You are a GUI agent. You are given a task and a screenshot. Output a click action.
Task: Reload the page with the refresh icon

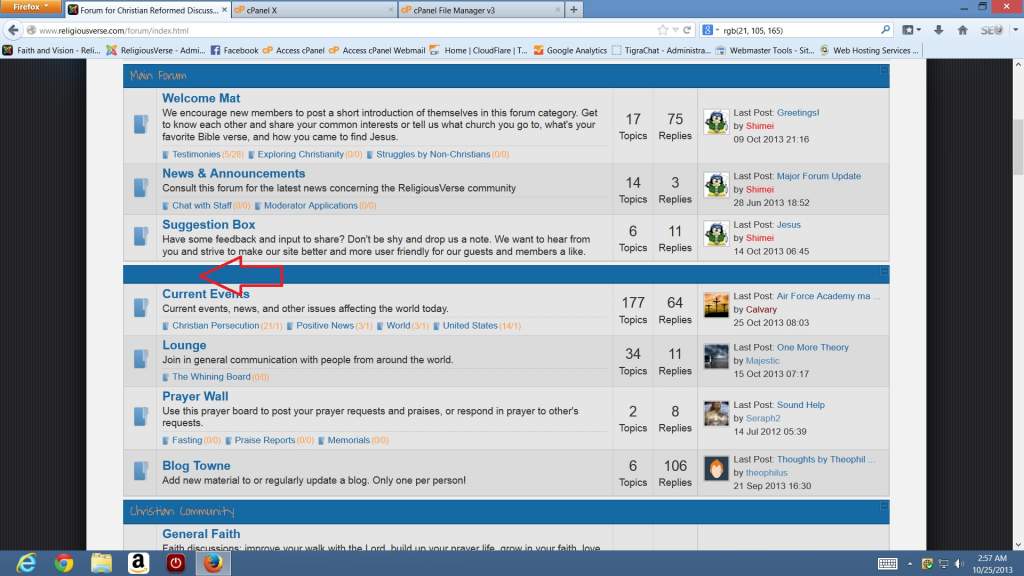coord(687,30)
